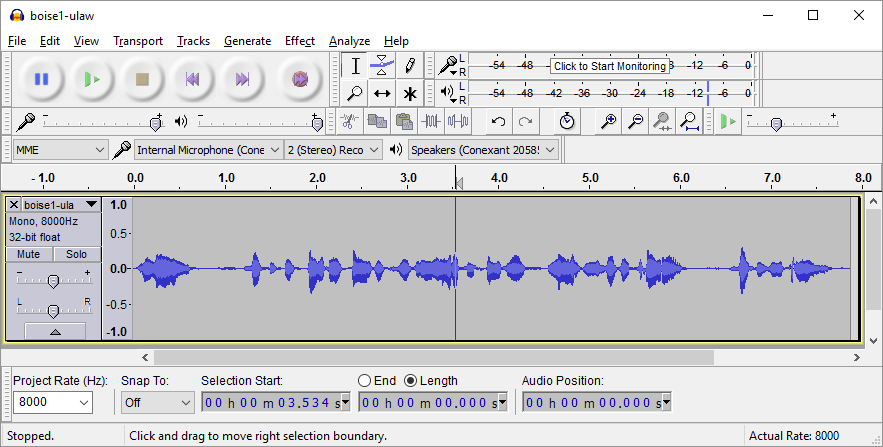Click the Zoom Out magnifier
This screenshot has height=447, width=883.
(635, 121)
